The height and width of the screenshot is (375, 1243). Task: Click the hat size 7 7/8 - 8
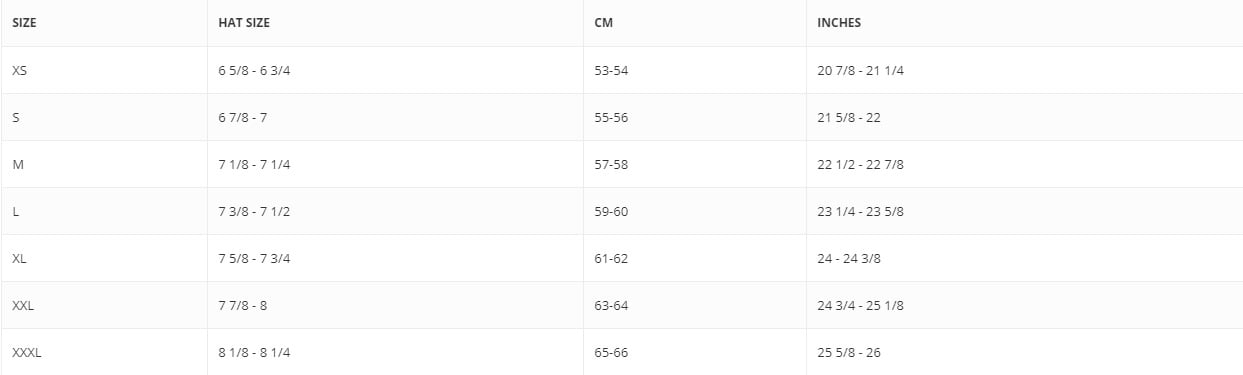[243, 305]
